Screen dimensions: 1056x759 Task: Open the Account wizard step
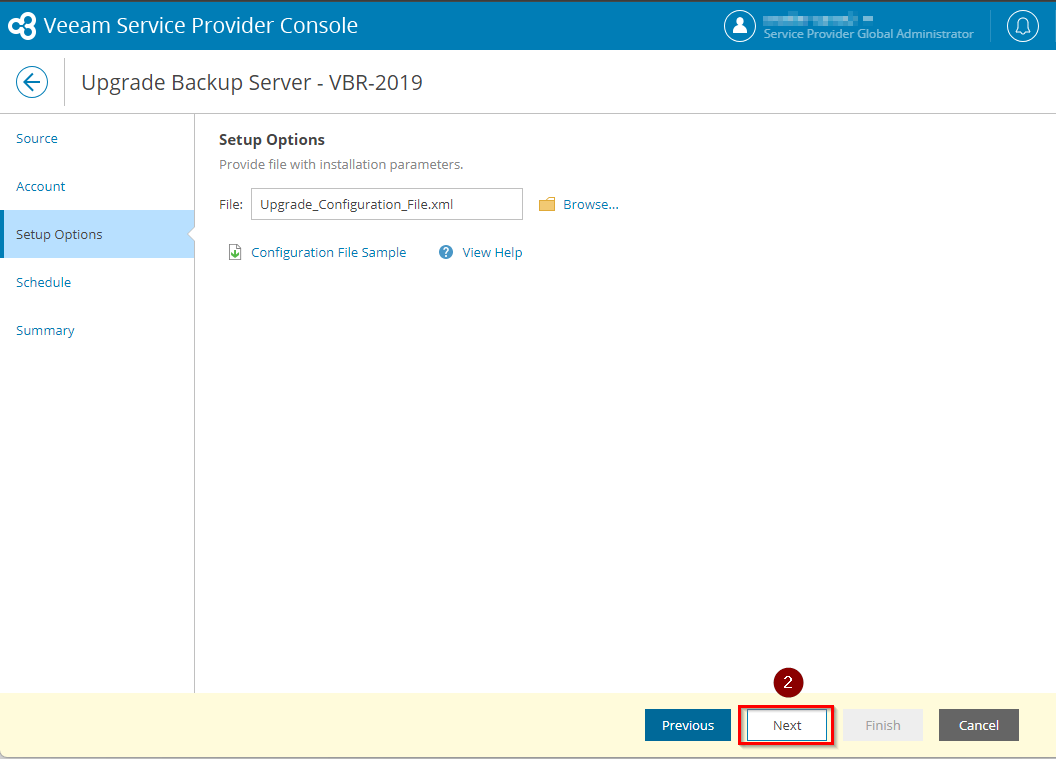[x=40, y=187]
